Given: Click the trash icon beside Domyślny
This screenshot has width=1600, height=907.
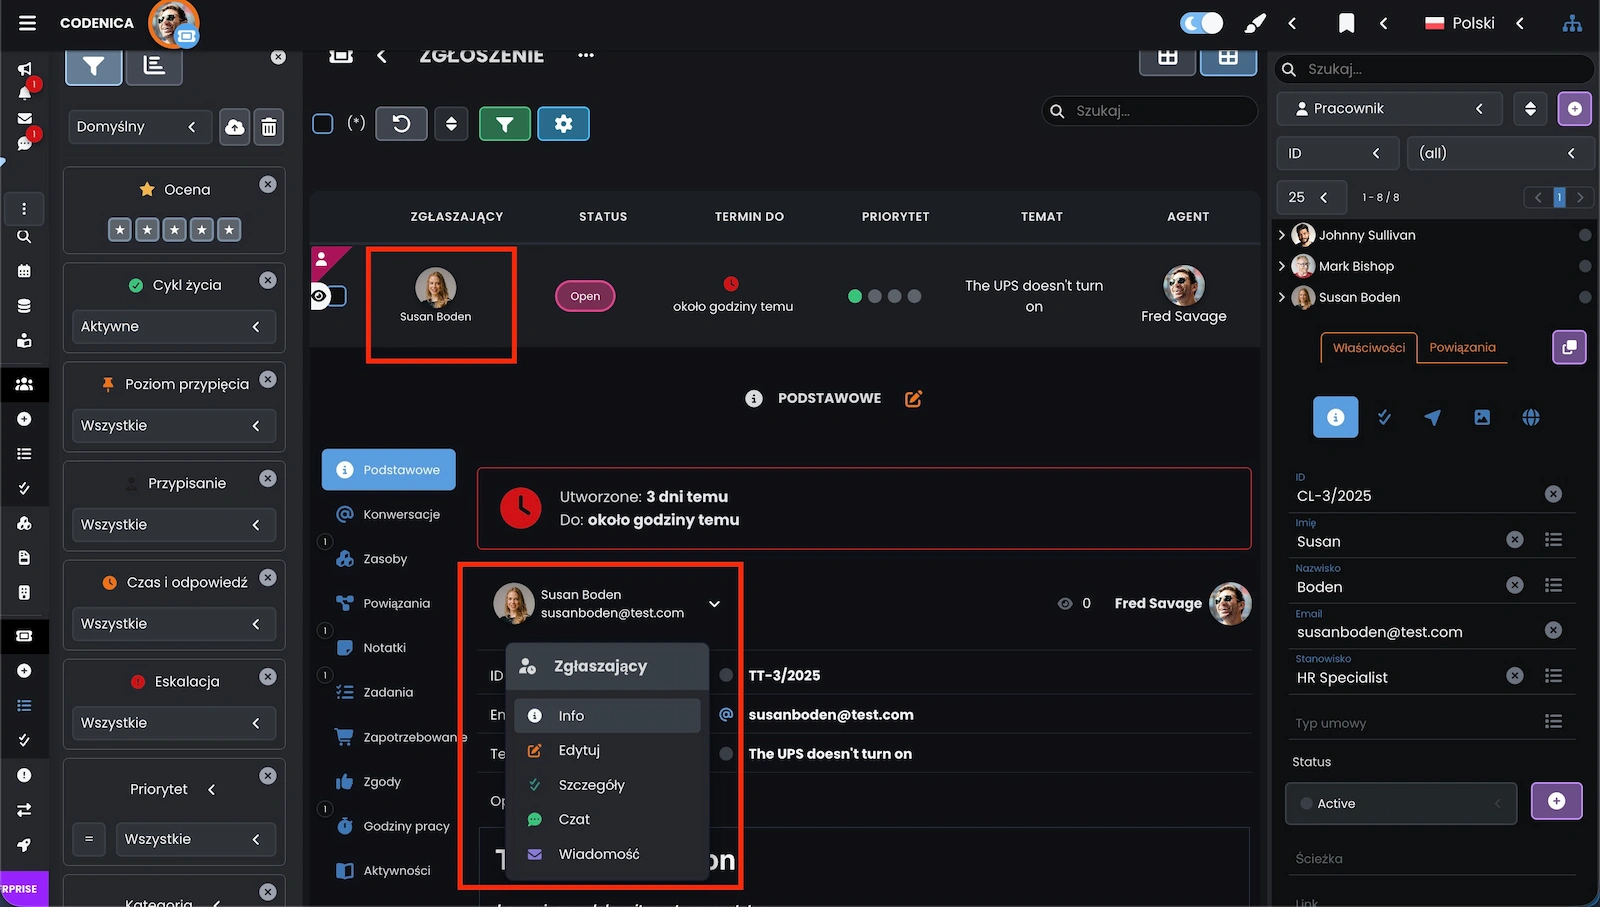Looking at the screenshot, I should (268, 127).
